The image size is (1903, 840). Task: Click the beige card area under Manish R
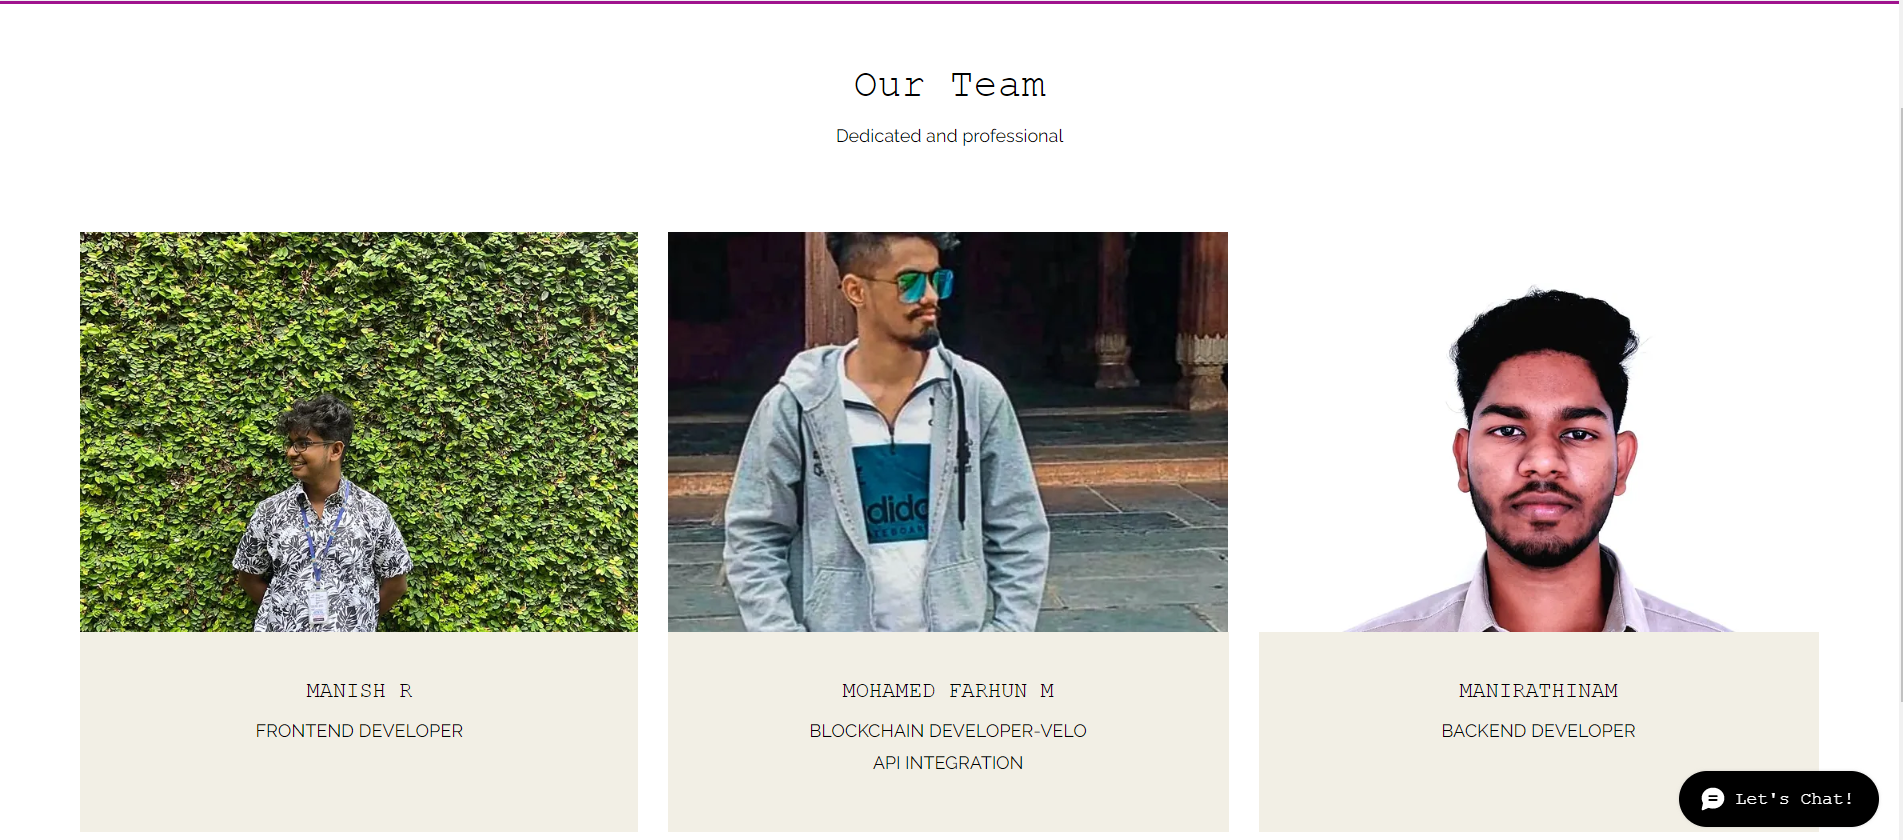[359, 790]
